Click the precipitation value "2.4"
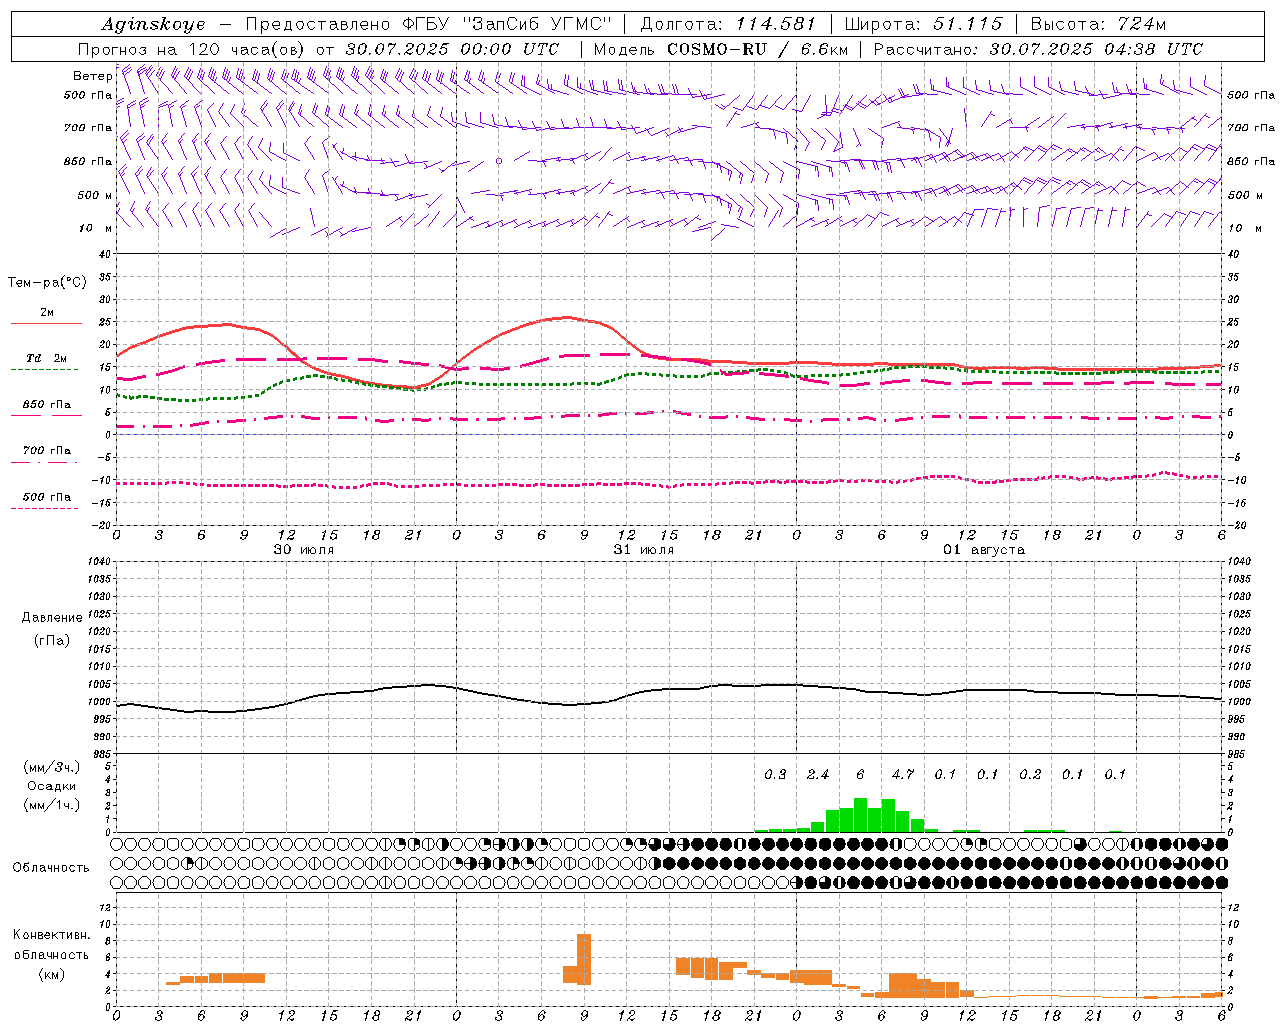1280x1024 pixels. [818, 775]
